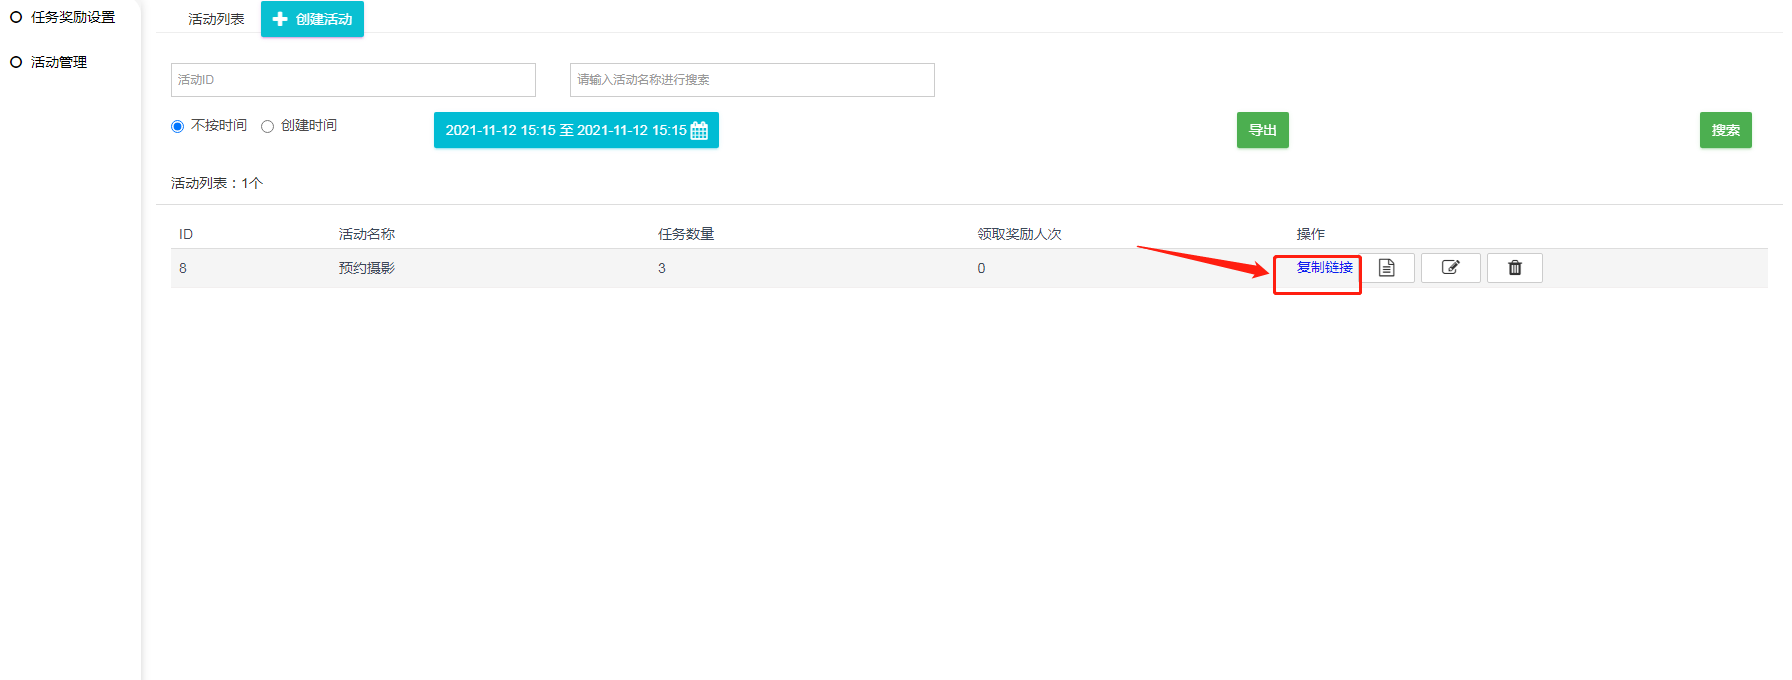Image resolution: width=1792 pixels, height=680 pixels.
Task: Select the 不按时间 radio button
Action: [178, 126]
